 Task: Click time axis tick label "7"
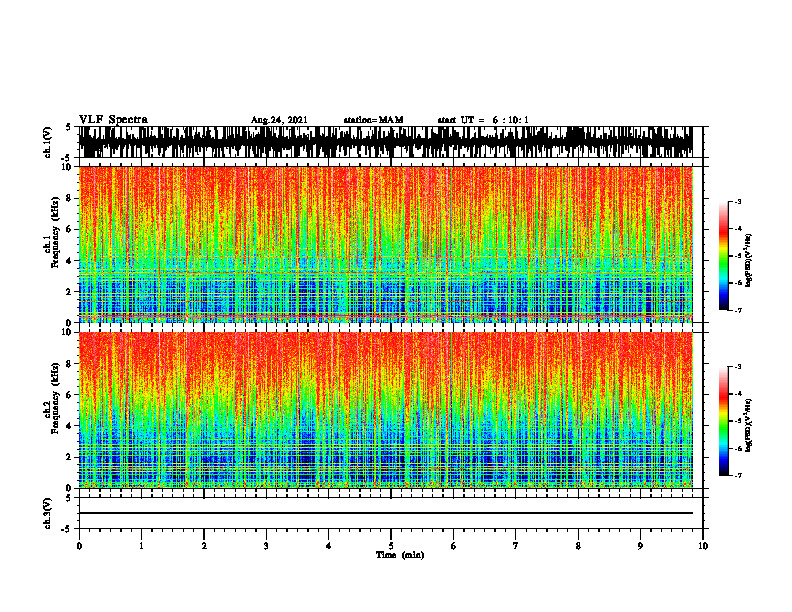click(516, 546)
